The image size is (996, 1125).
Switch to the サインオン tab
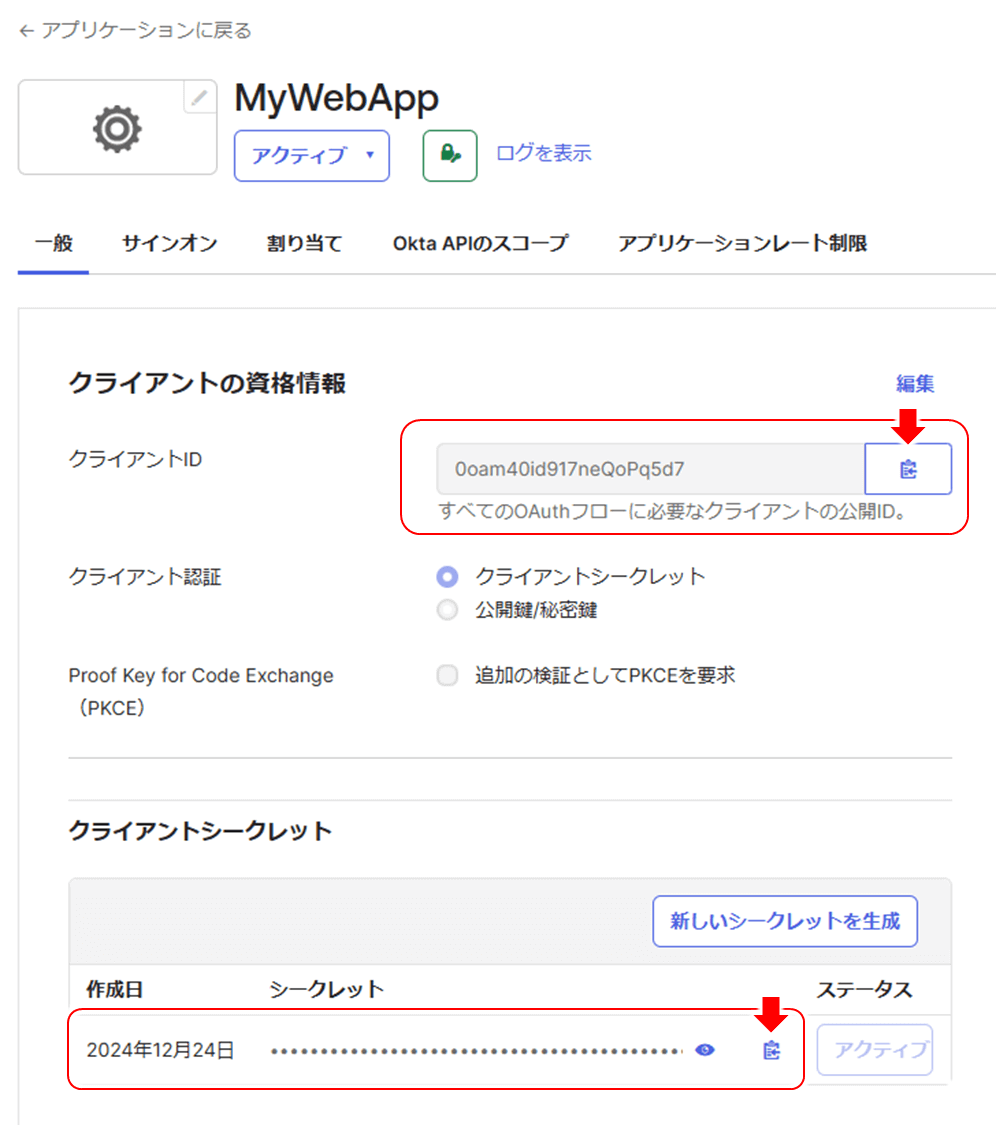169,243
